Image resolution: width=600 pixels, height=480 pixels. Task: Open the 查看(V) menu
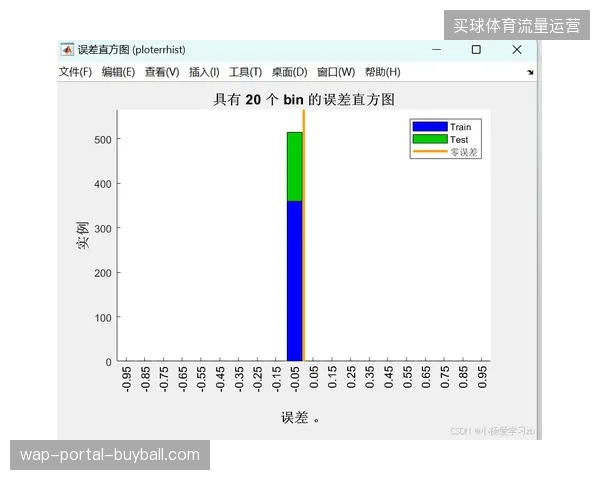(x=162, y=72)
